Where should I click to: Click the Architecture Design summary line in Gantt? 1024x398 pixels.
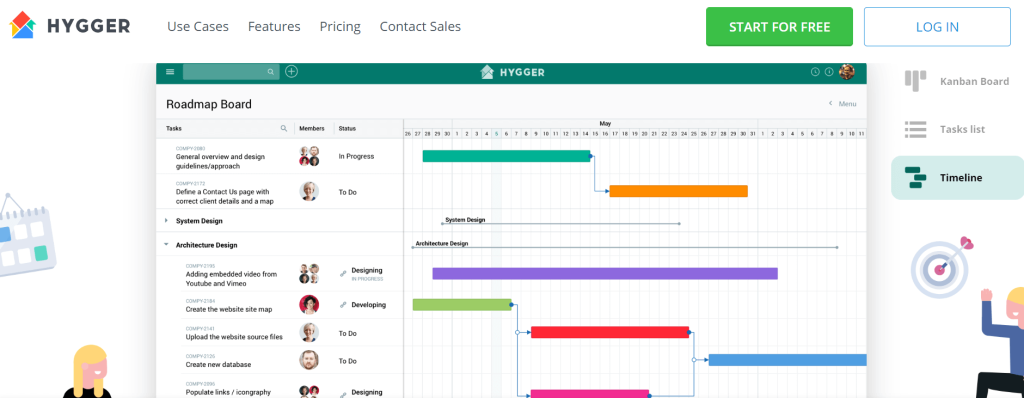pos(624,247)
